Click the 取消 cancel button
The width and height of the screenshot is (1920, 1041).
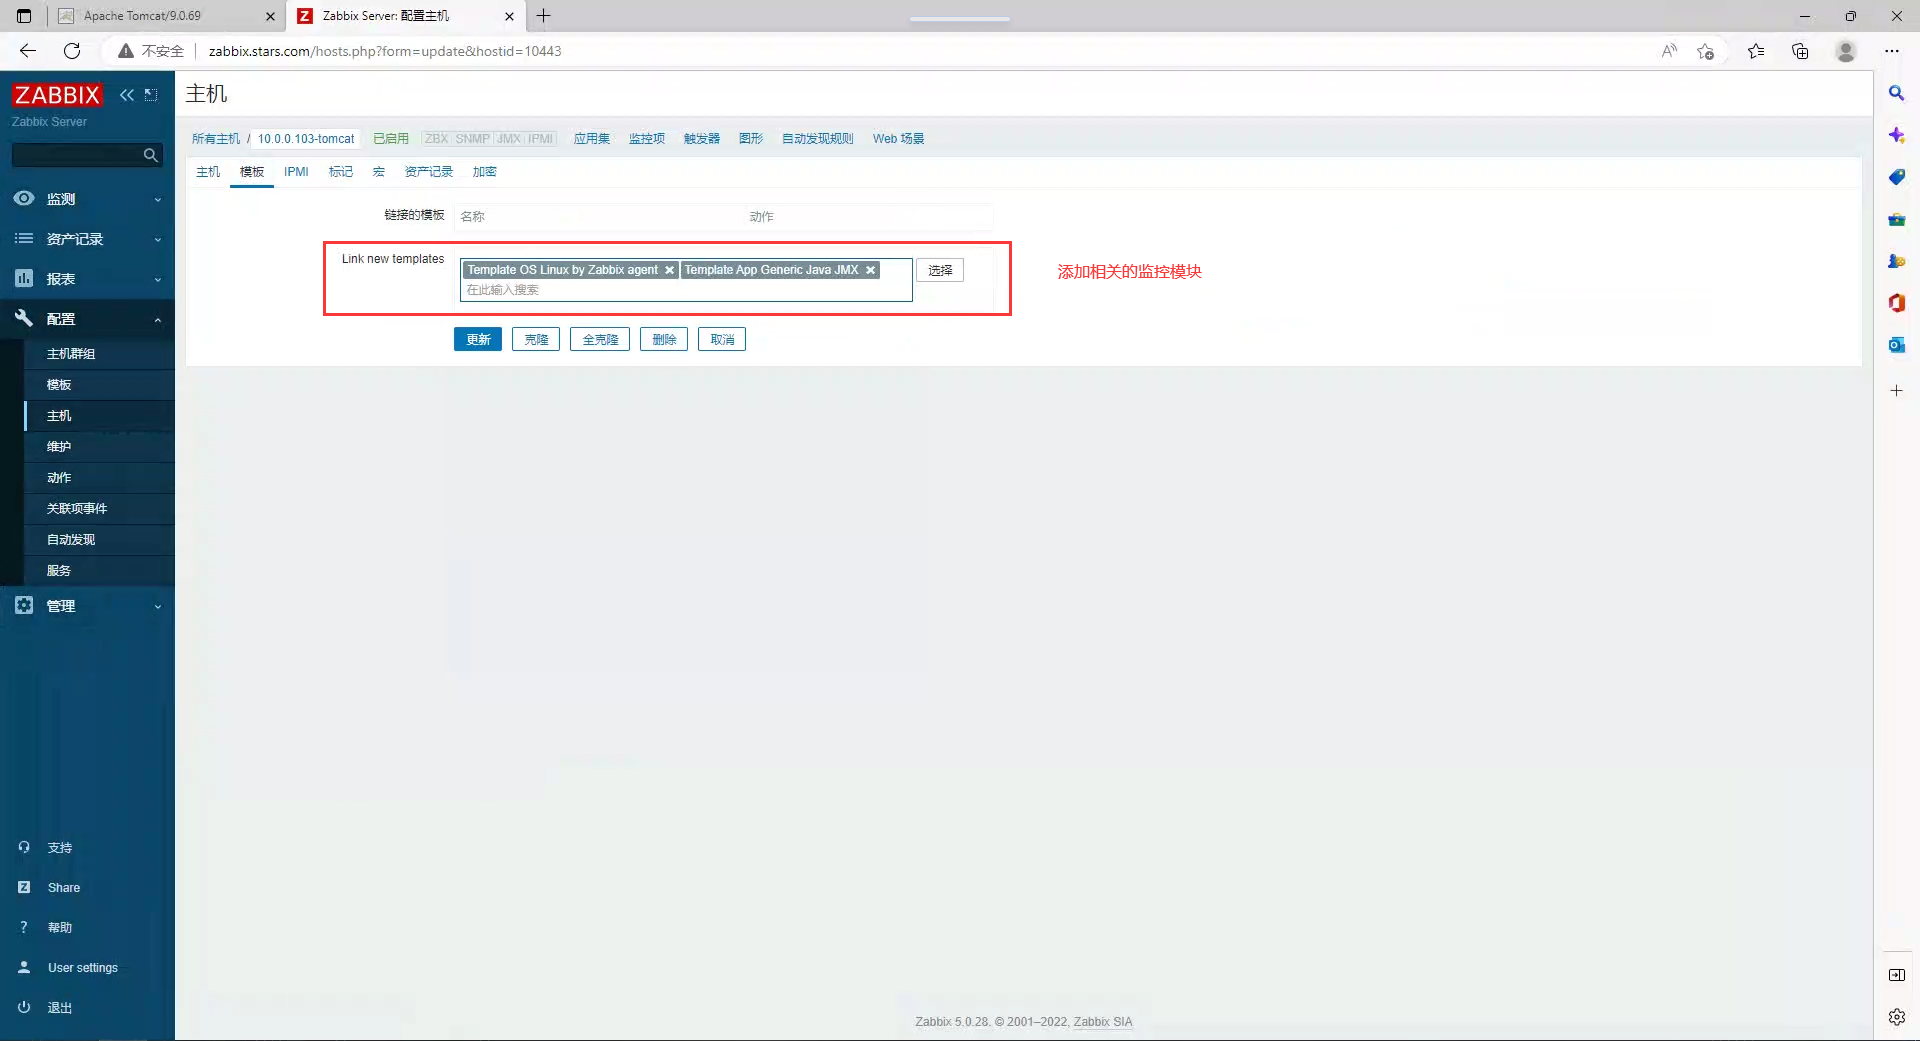coord(722,340)
